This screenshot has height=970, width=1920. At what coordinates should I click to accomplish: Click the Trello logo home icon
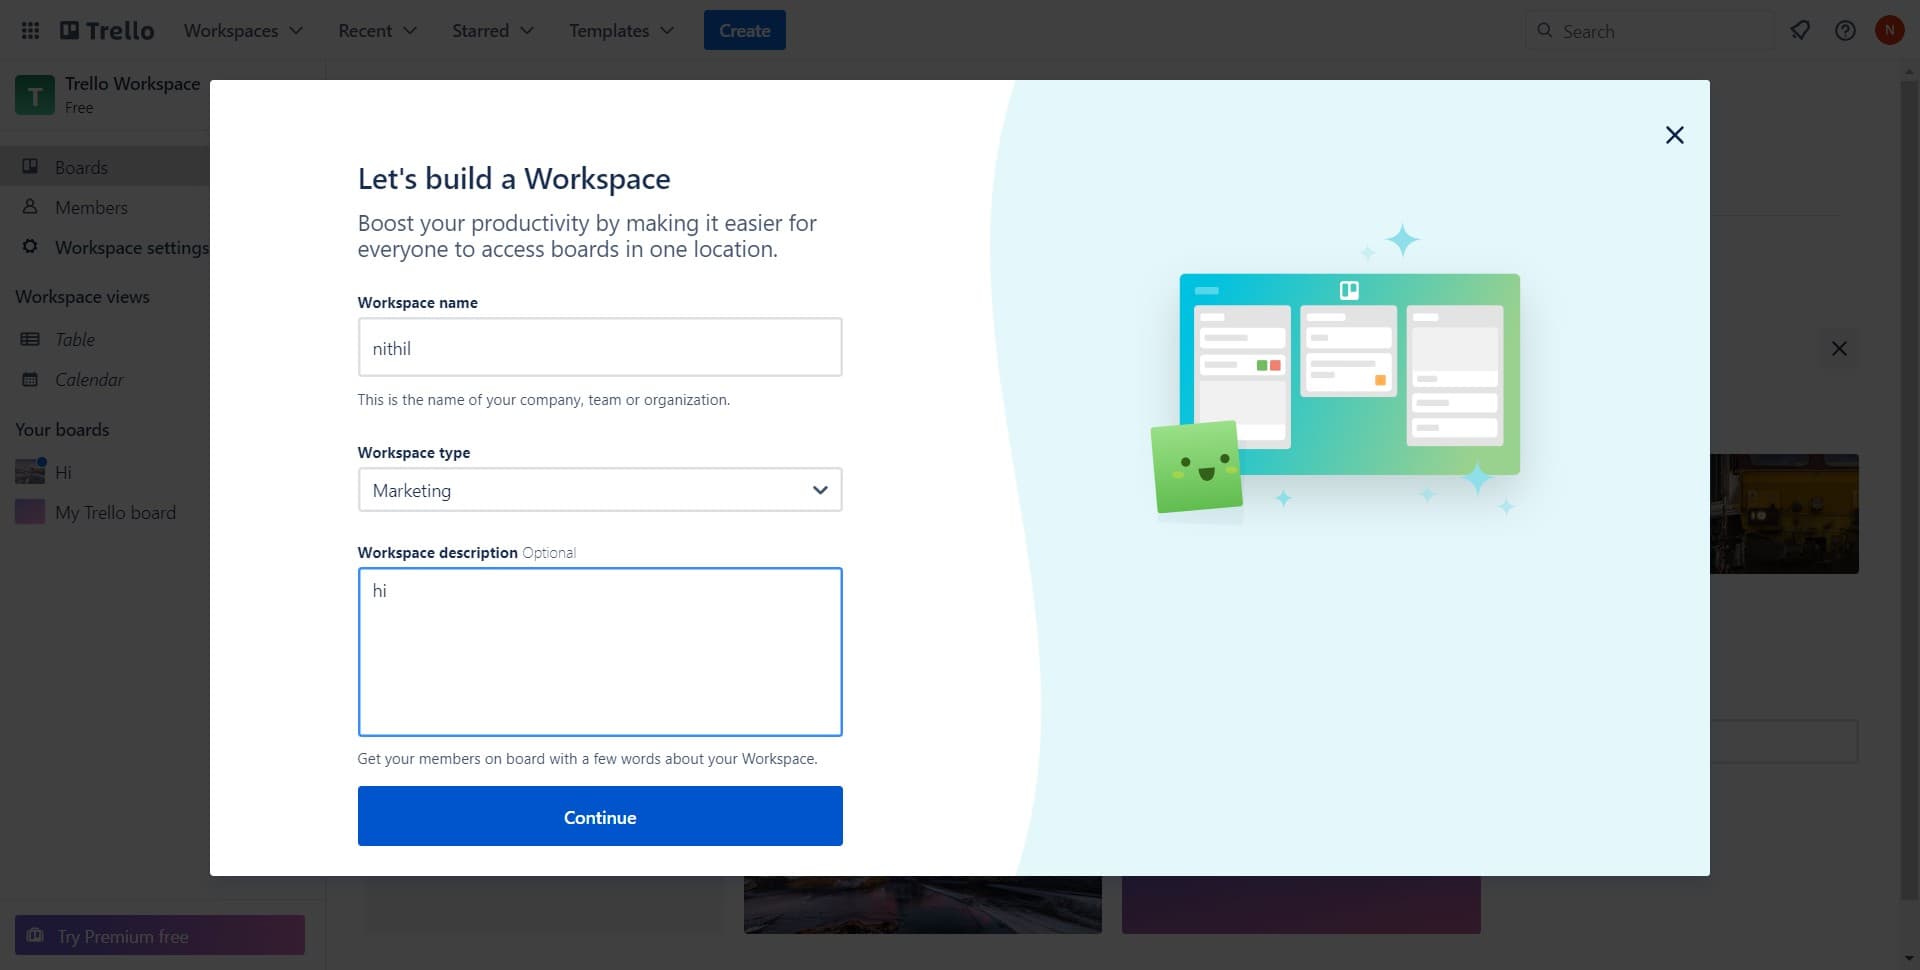click(x=107, y=31)
